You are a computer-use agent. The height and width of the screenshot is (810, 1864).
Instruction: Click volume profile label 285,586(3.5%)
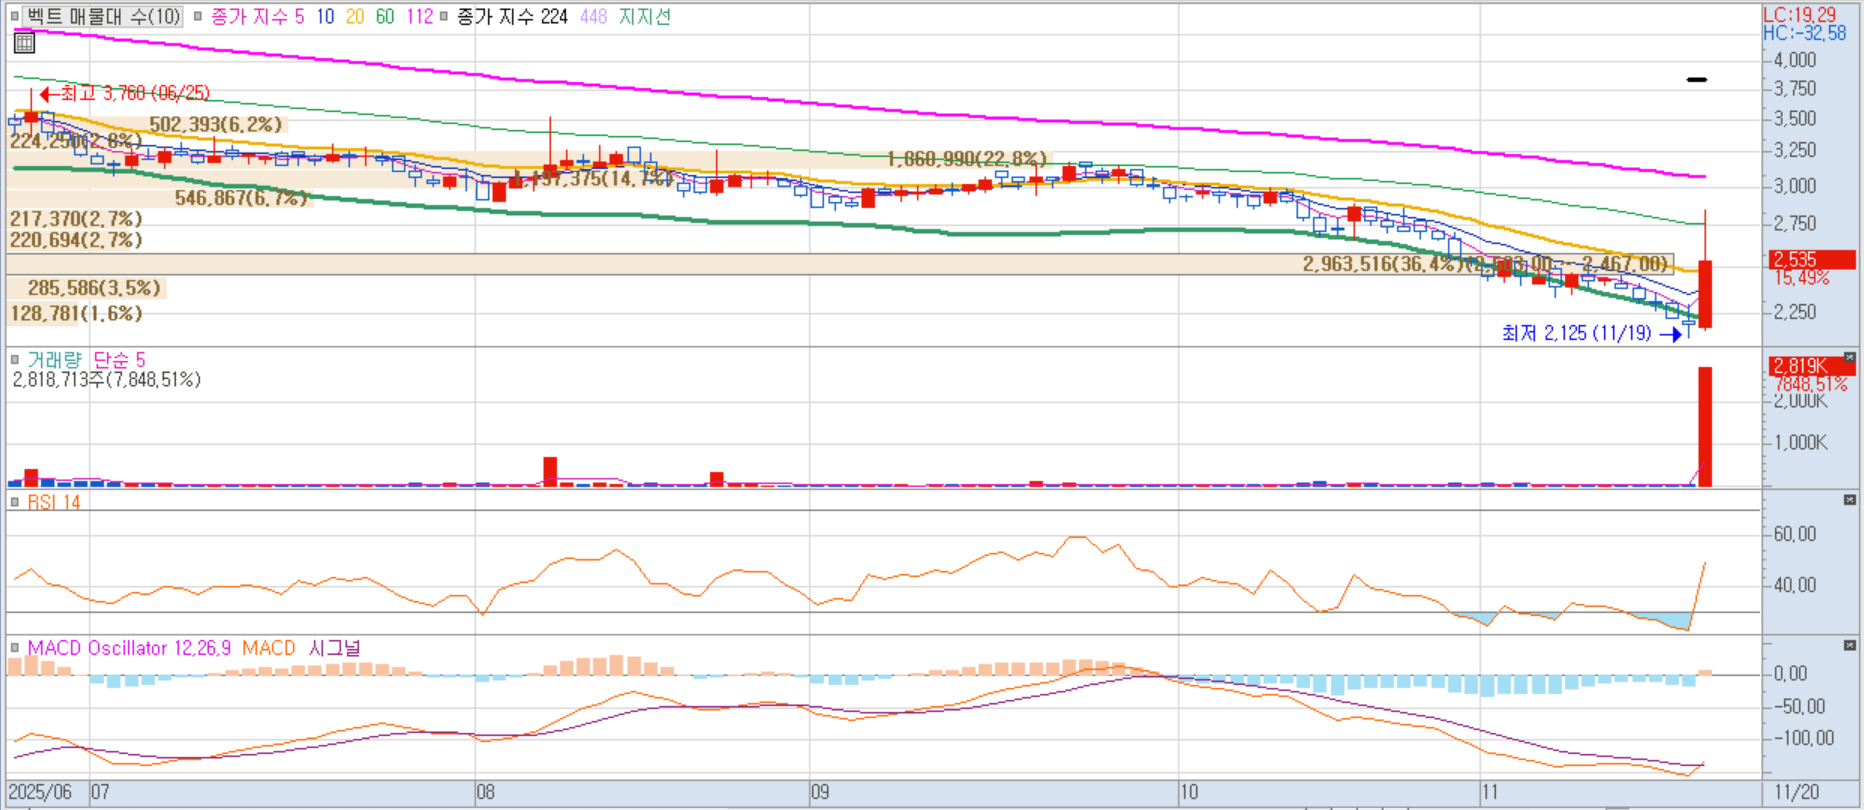[x=94, y=288]
